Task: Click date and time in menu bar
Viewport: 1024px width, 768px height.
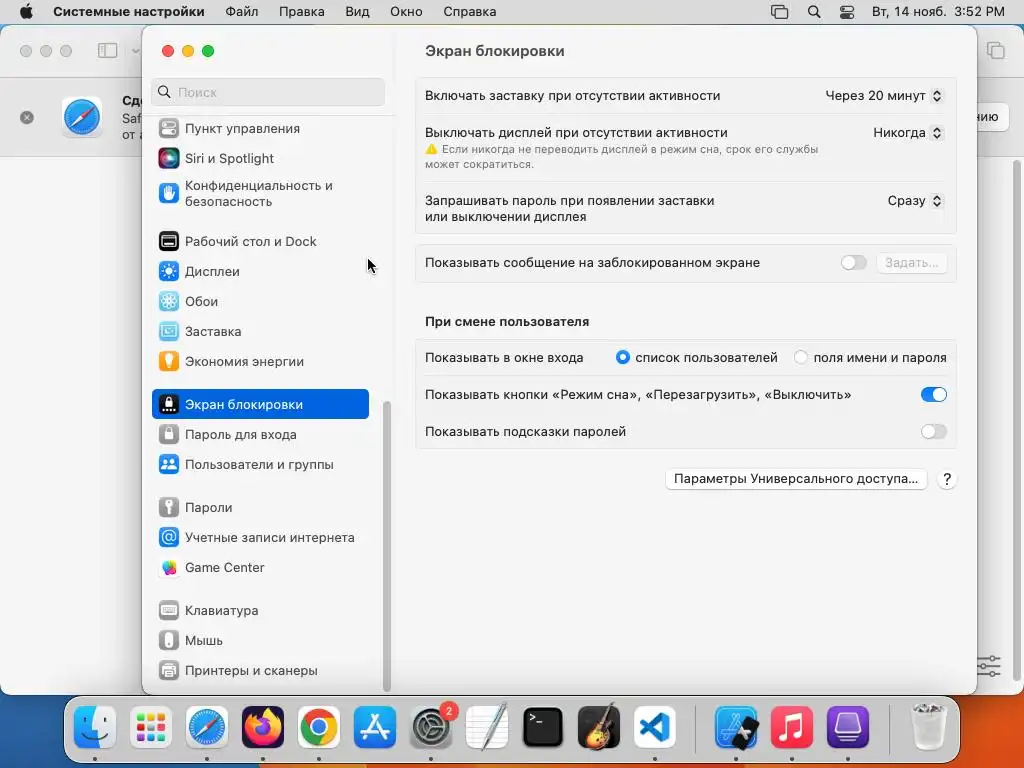Action: point(938,12)
